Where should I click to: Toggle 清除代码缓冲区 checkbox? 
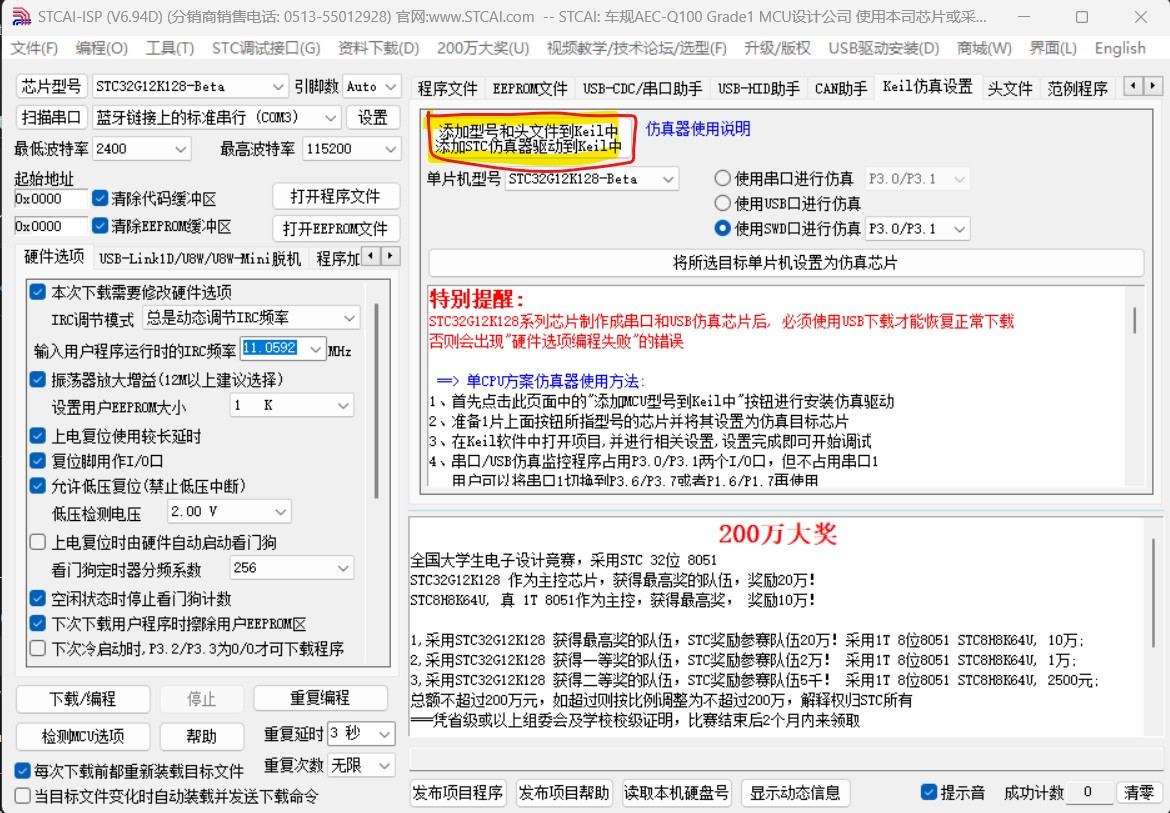(x=100, y=198)
